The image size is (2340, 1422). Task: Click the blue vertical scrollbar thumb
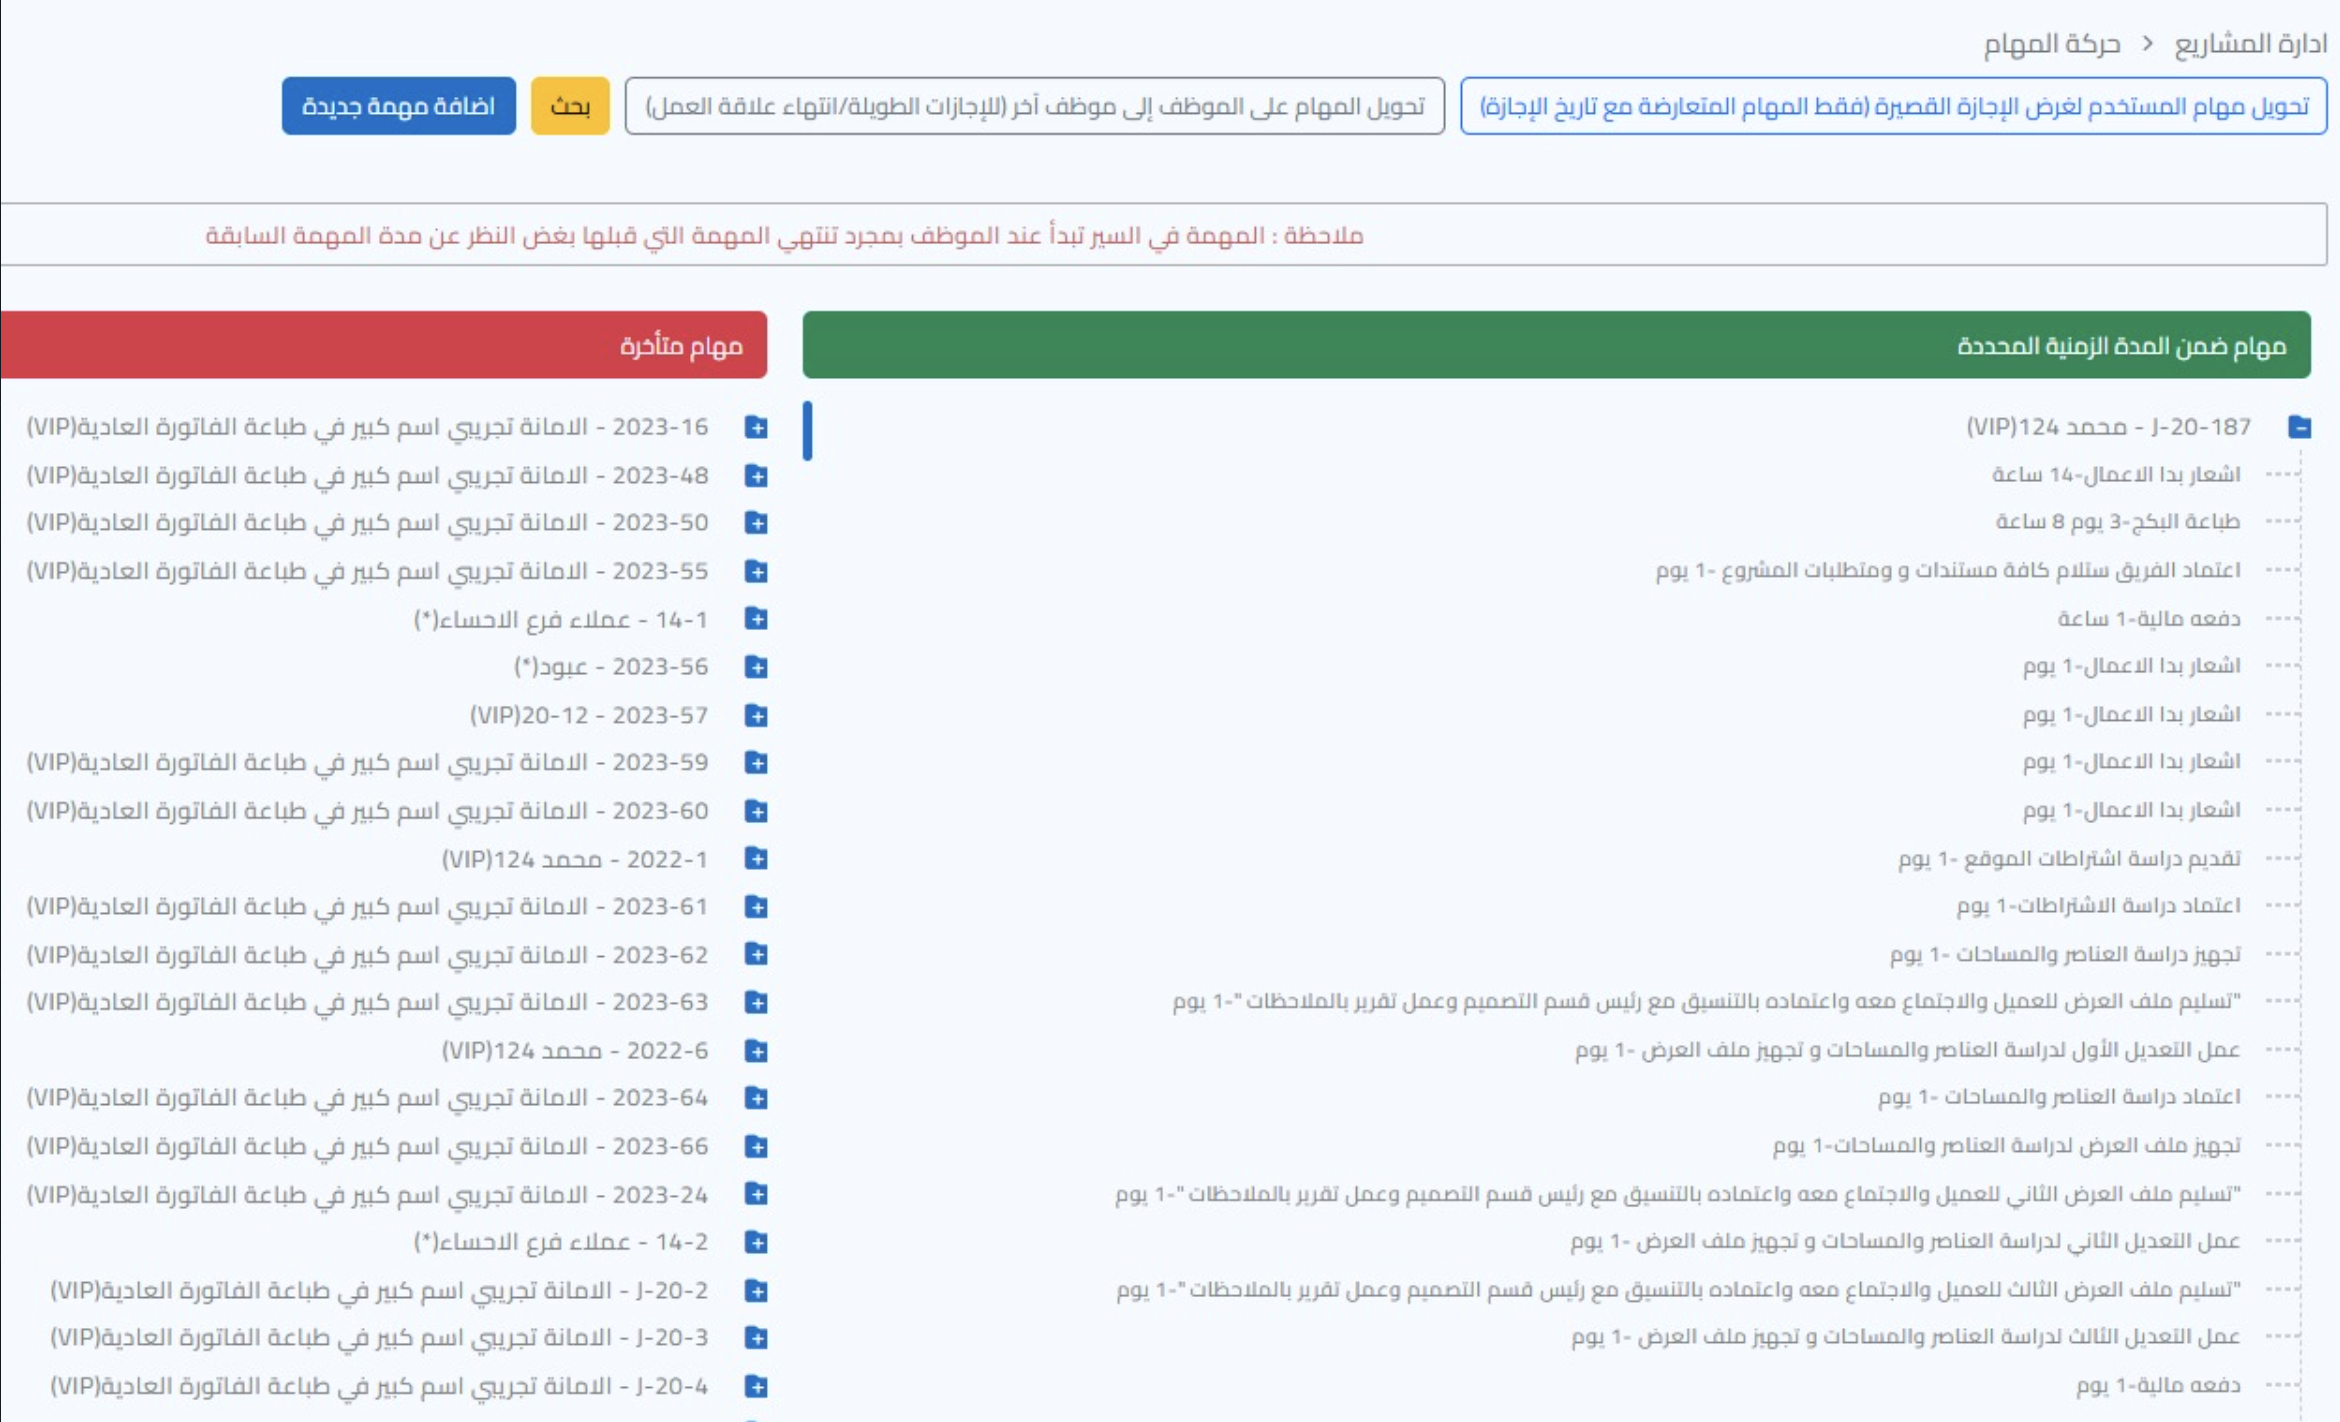click(807, 431)
